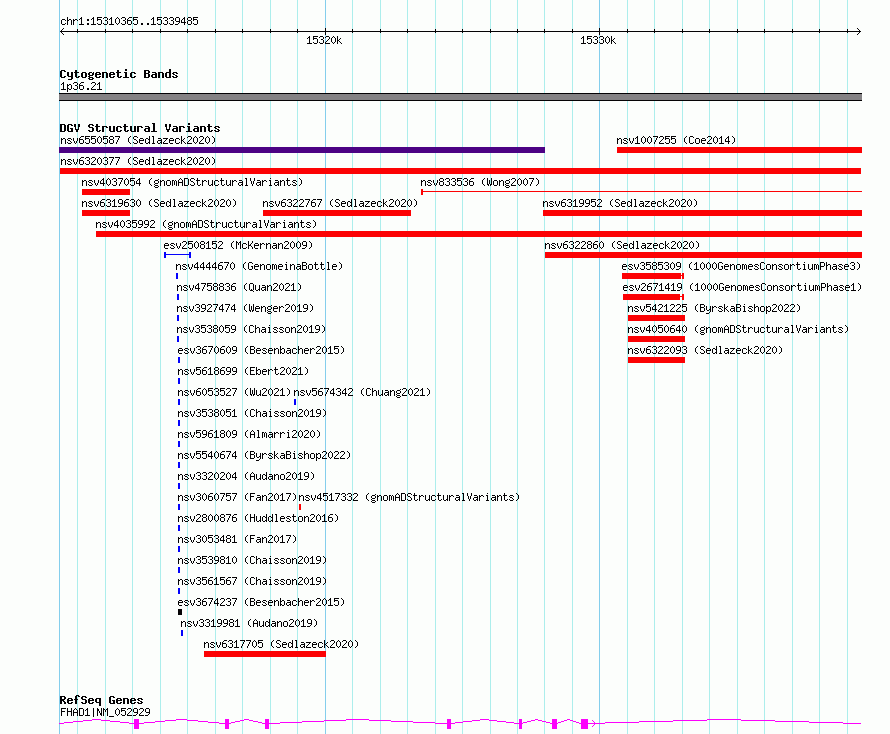
Task: Select the nsv1007255 (Coe2014) variant label
Action: pos(676,140)
